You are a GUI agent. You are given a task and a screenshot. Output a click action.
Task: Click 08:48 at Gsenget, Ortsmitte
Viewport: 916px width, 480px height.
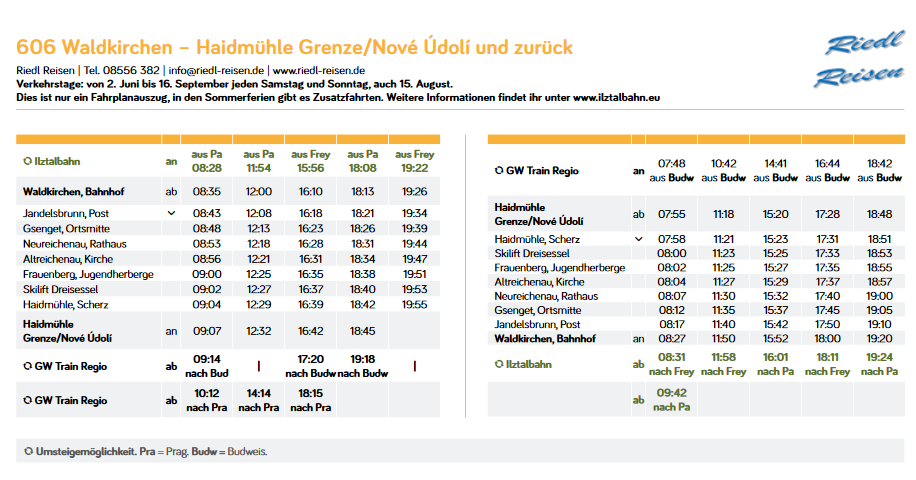207,228
